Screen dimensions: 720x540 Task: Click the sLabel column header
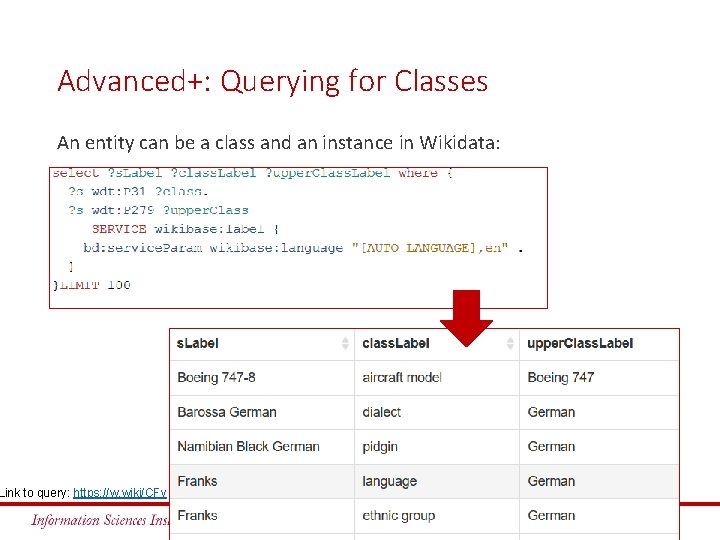(262, 343)
